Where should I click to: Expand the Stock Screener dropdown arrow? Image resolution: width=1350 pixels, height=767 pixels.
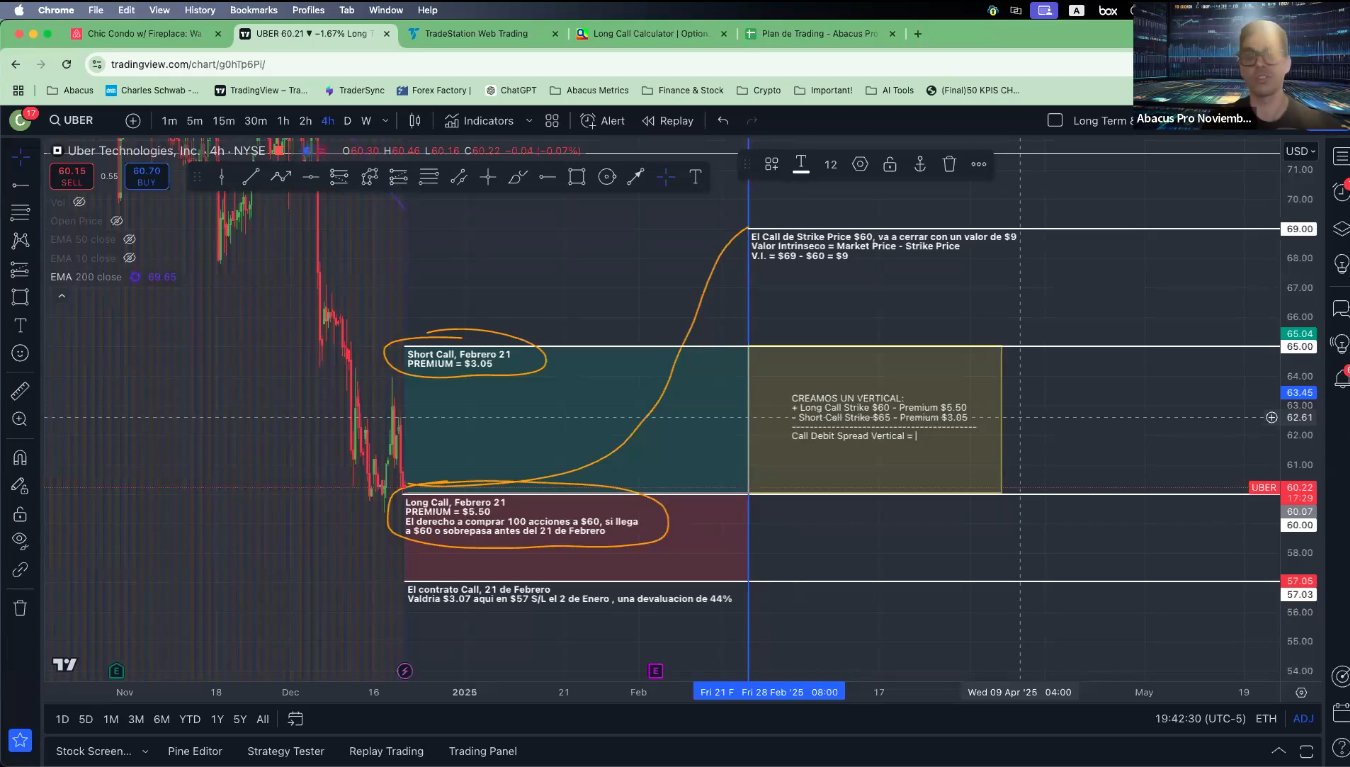click(x=145, y=751)
